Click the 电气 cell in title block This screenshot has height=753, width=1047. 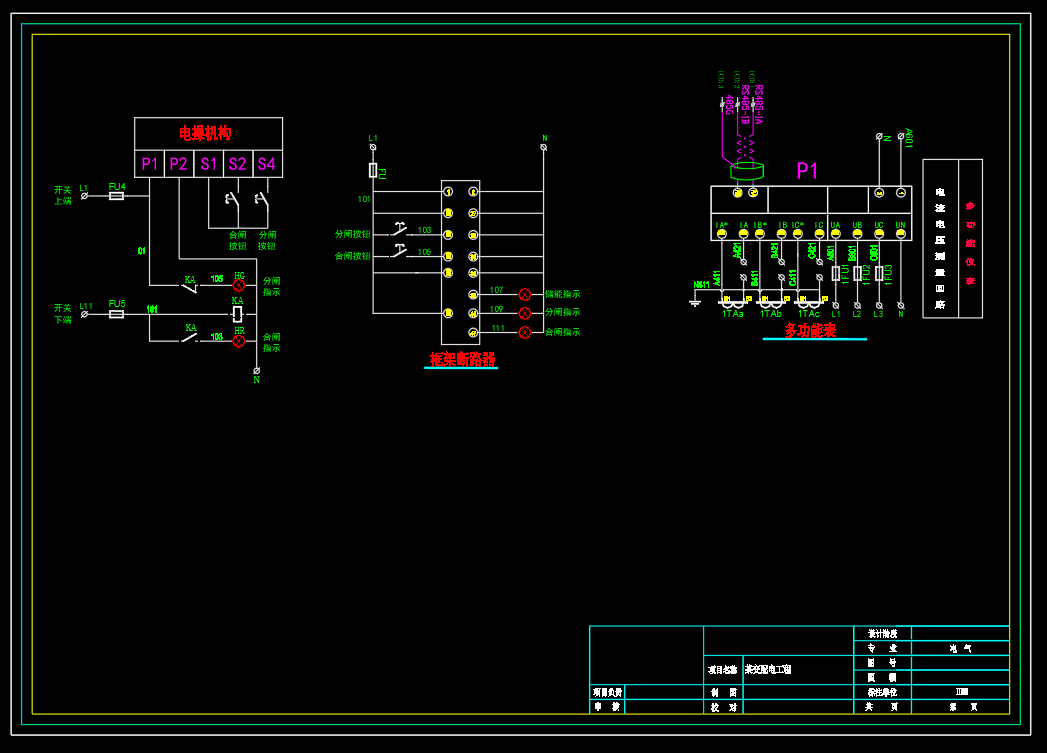coord(960,648)
